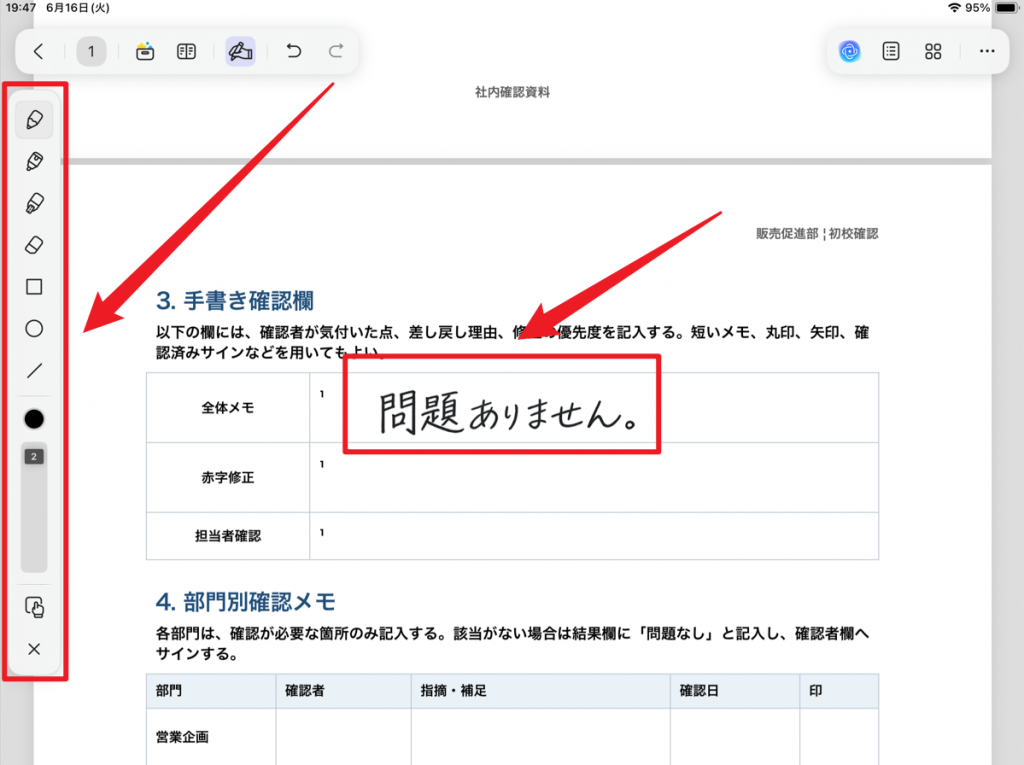Open the more options ellipsis menu
The width and height of the screenshot is (1024, 765).
(987, 51)
